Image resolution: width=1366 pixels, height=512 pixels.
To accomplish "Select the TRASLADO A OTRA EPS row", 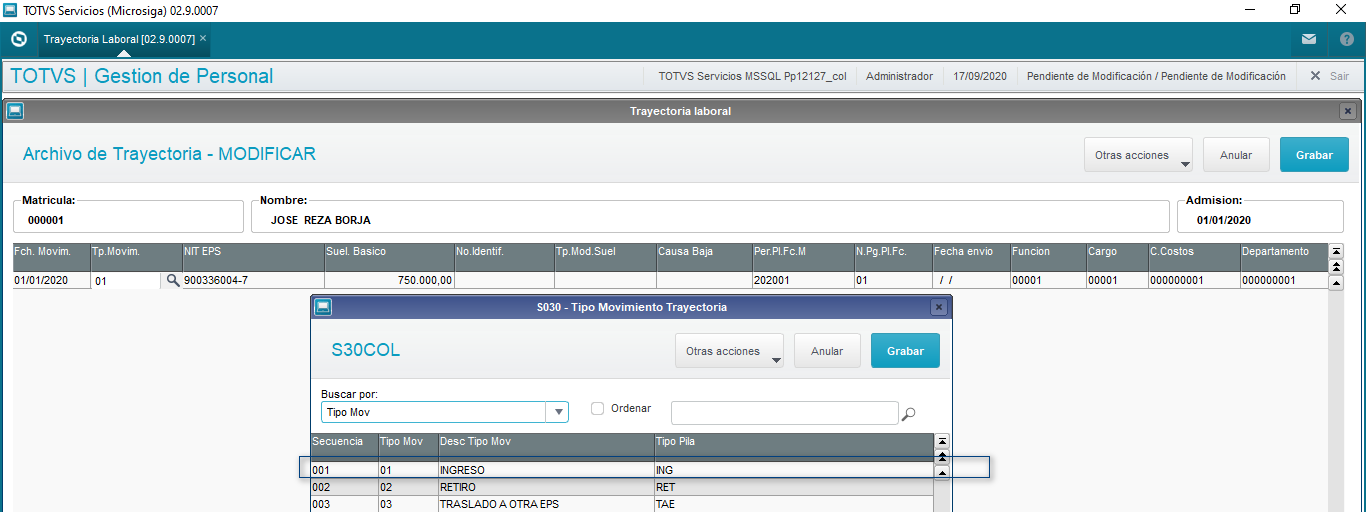I will point(622,505).
